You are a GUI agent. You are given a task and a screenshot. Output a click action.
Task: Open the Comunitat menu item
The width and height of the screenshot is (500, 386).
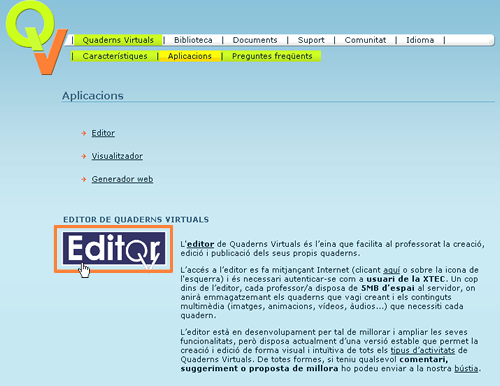365,40
